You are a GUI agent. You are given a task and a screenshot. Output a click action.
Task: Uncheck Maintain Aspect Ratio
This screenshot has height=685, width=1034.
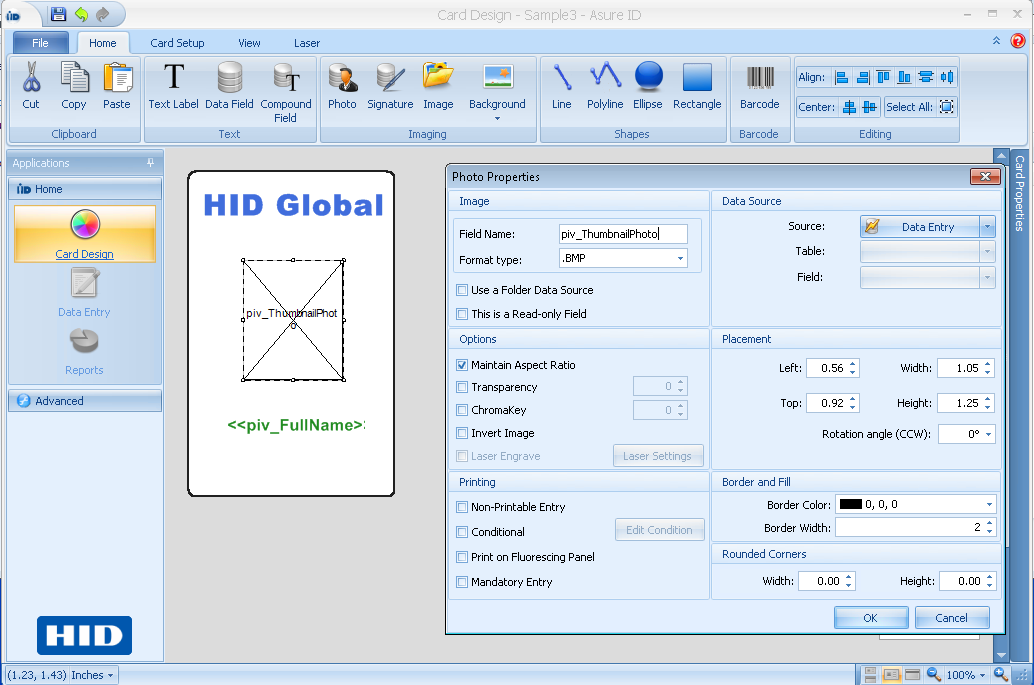(462, 364)
